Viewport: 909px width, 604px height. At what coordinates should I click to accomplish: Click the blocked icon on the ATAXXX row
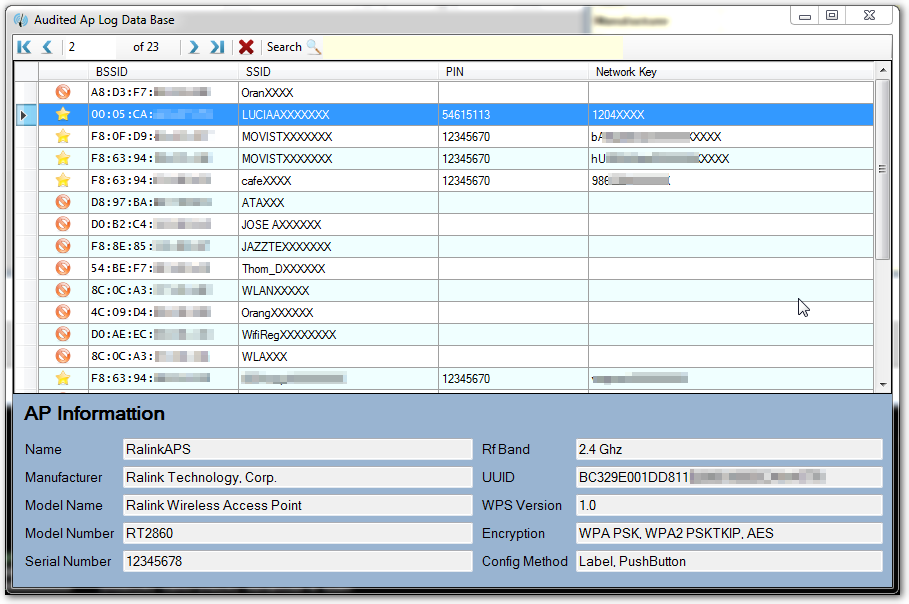62,203
